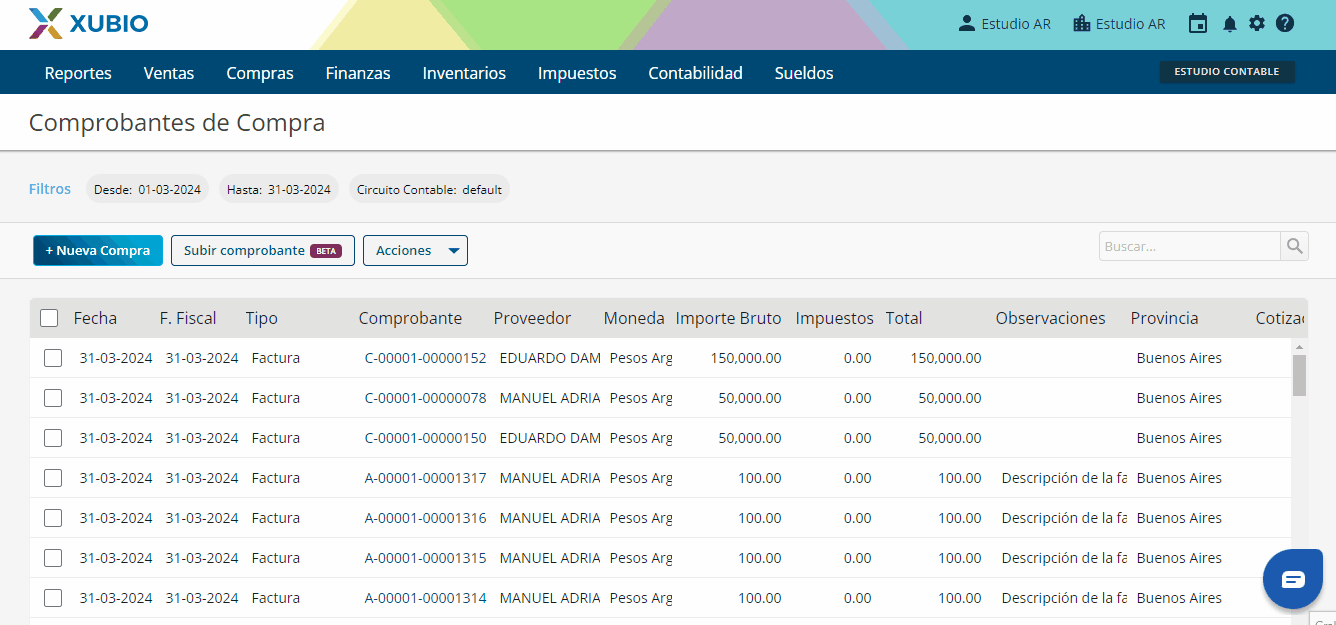Sort by Total column header
This screenshot has height=625, width=1336.
(904, 318)
